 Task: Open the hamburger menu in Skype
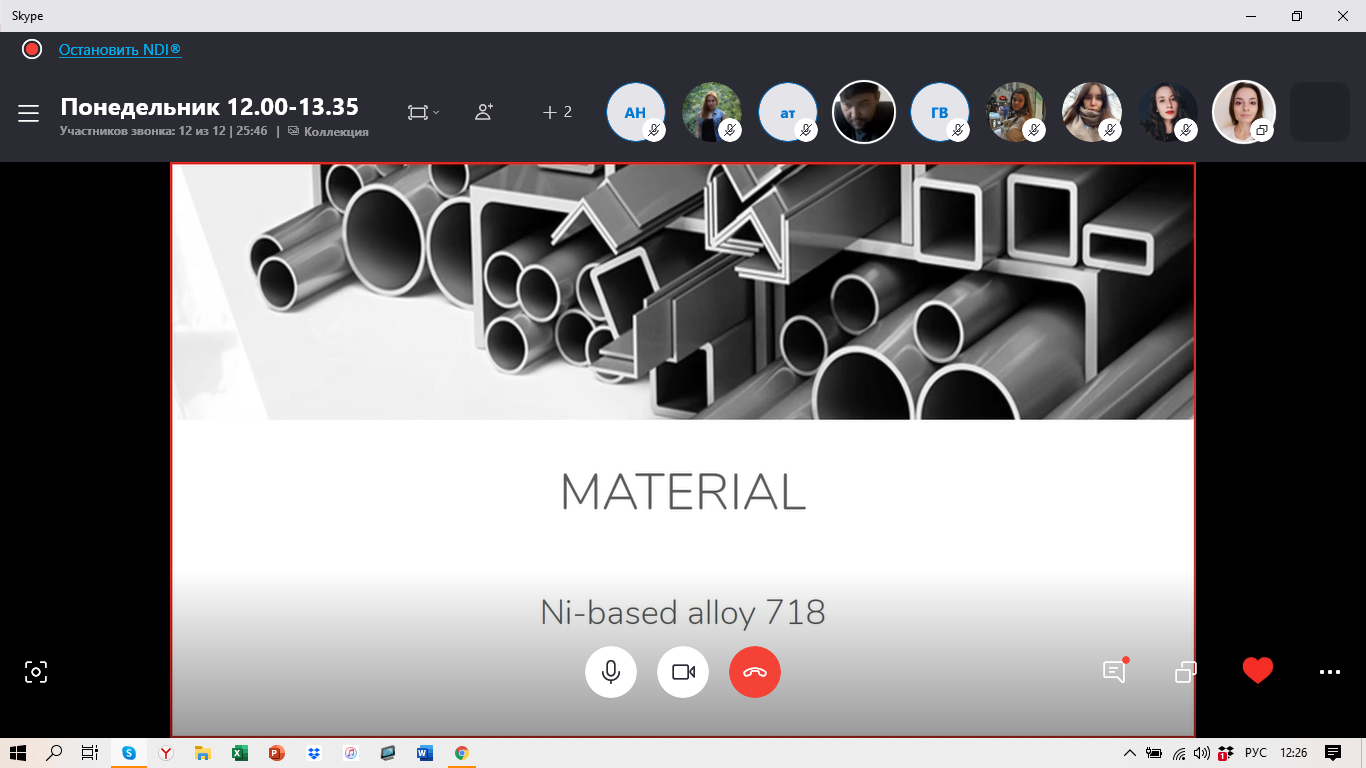pyautogui.click(x=28, y=113)
